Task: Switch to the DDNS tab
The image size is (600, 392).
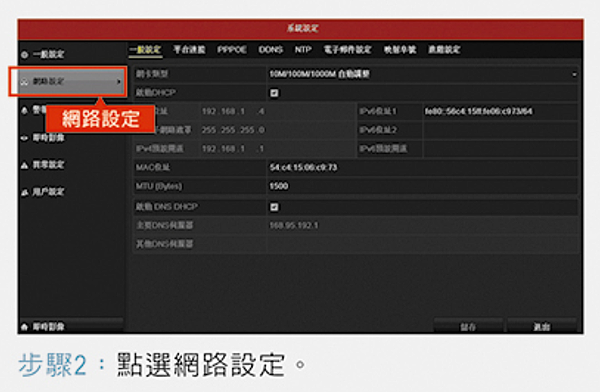Action: 271,50
